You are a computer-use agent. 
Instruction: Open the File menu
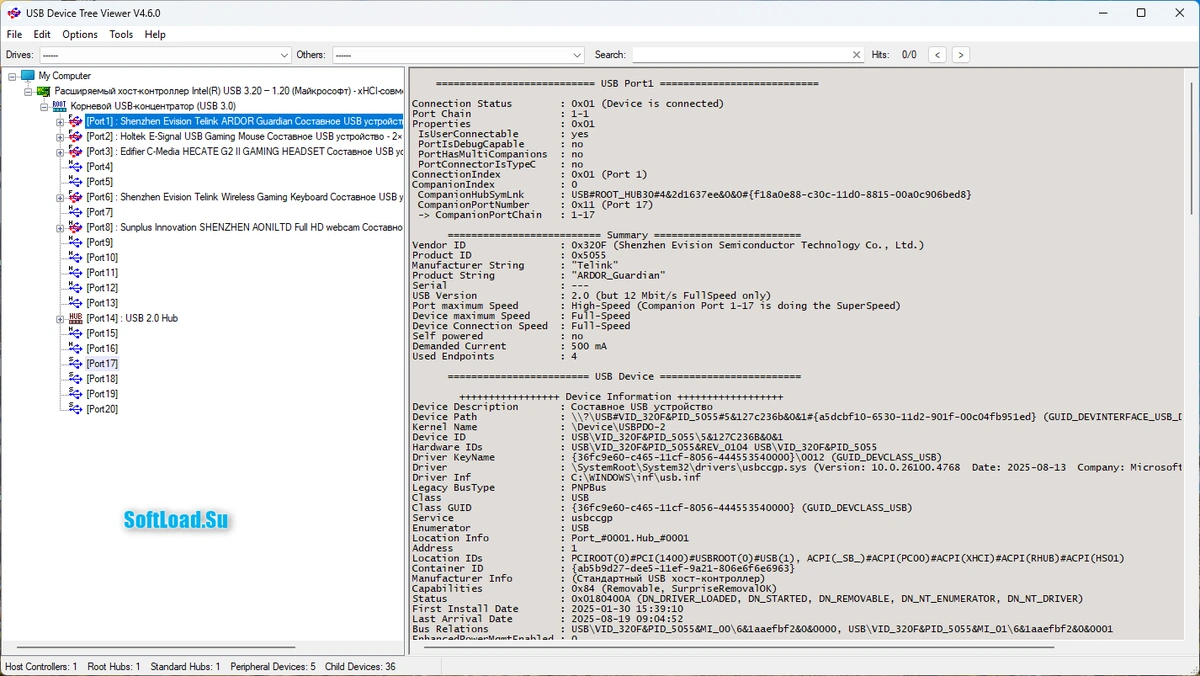pos(14,34)
